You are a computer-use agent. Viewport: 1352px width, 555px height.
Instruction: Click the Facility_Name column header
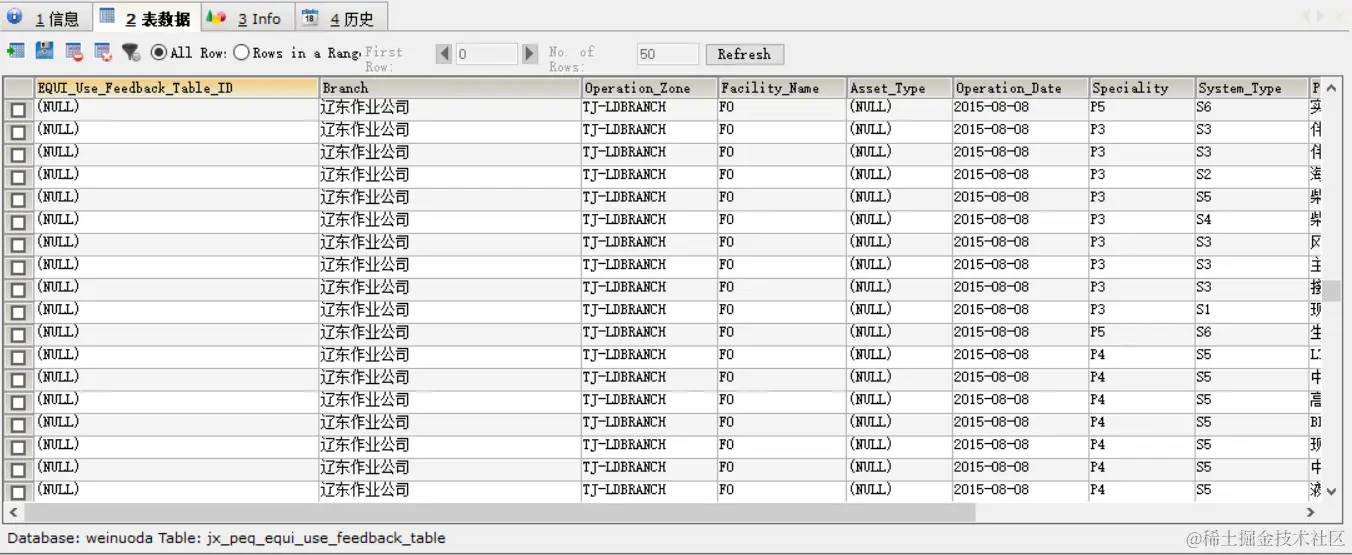click(782, 88)
